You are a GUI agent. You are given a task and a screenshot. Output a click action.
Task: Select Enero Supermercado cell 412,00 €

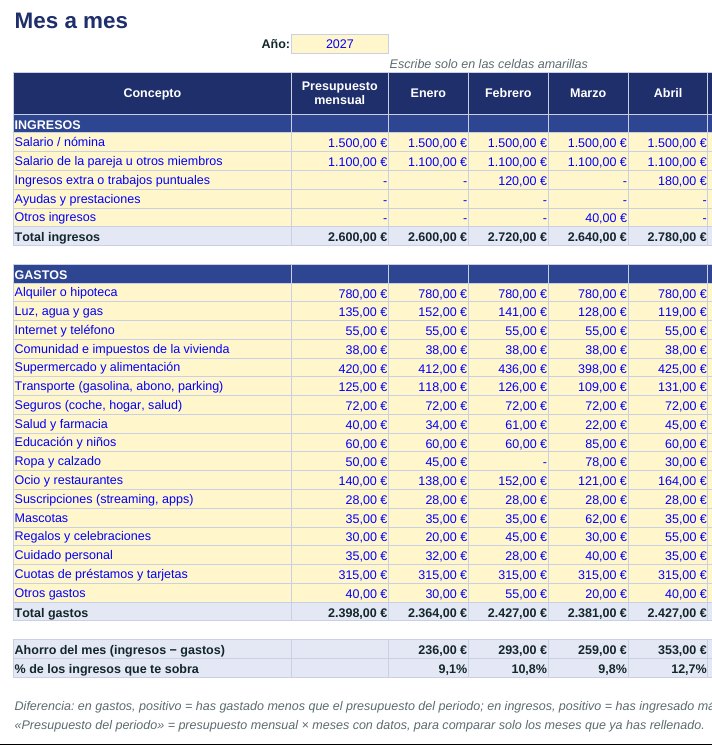[x=428, y=368]
